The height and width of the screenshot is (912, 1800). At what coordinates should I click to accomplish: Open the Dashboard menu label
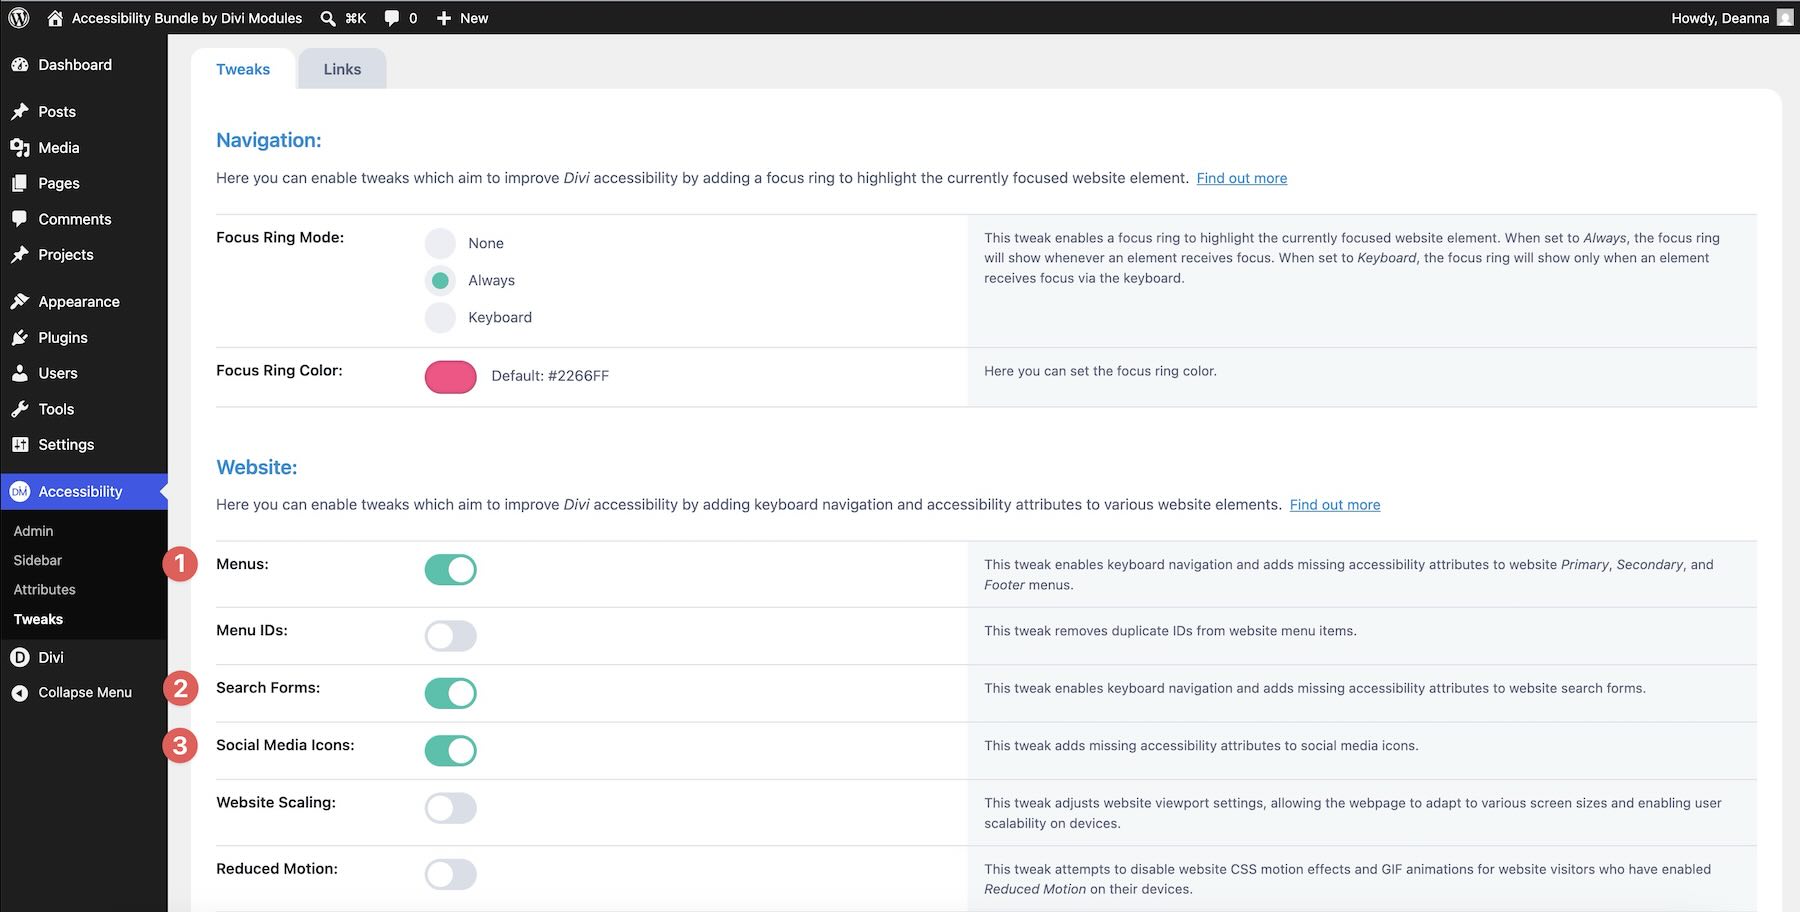(x=75, y=65)
